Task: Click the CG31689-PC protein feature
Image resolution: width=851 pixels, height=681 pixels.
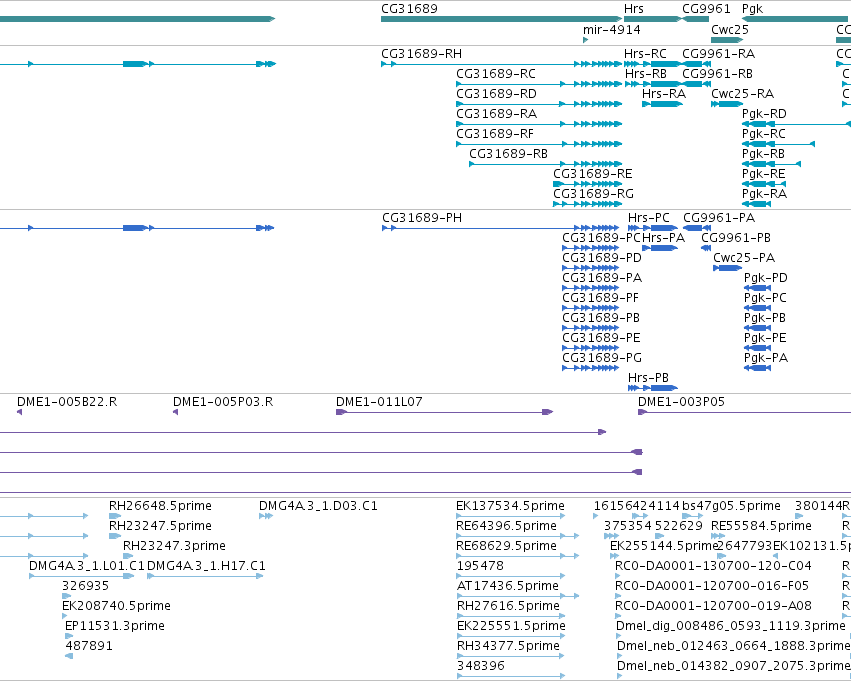Action: click(590, 248)
